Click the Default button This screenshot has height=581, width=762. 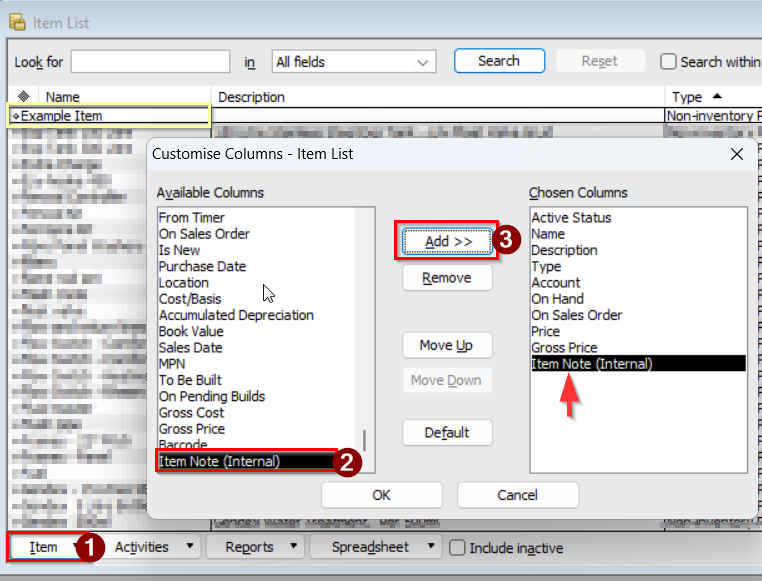click(447, 432)
